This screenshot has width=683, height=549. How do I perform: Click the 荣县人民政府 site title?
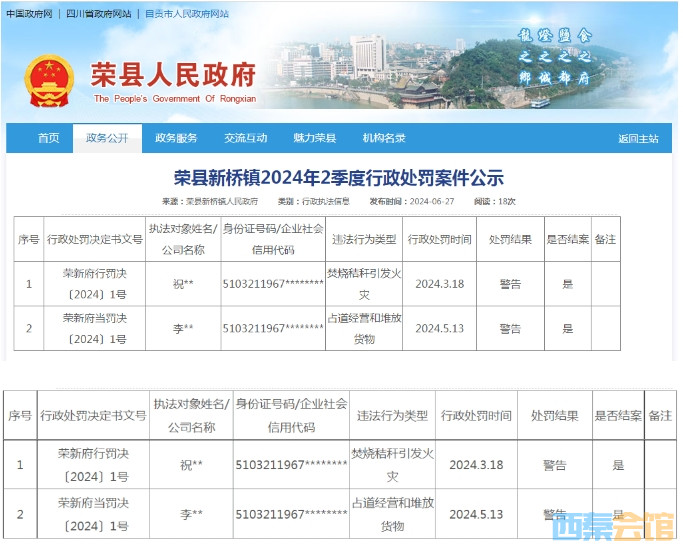(173, 75)
